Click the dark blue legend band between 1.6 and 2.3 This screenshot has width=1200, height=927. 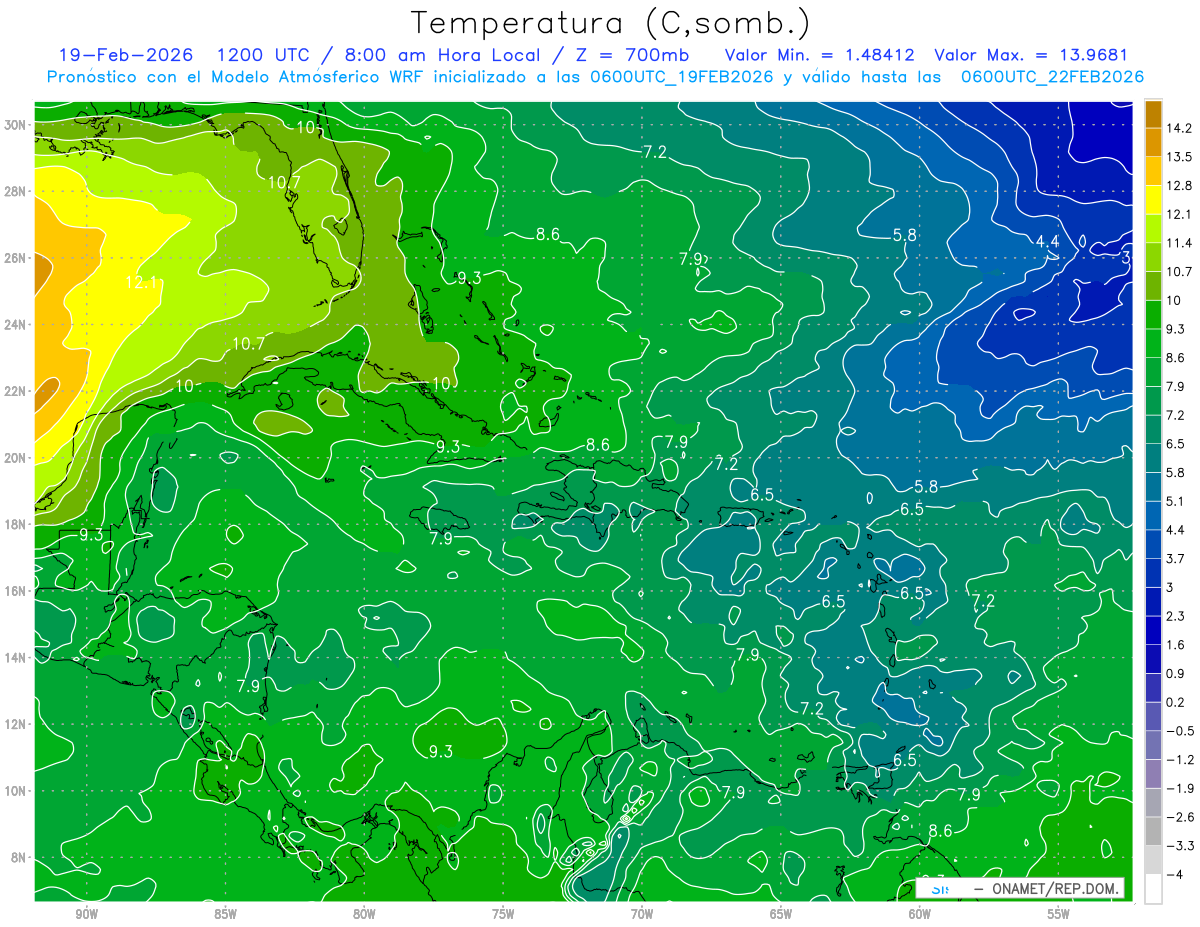point(1153,630)
